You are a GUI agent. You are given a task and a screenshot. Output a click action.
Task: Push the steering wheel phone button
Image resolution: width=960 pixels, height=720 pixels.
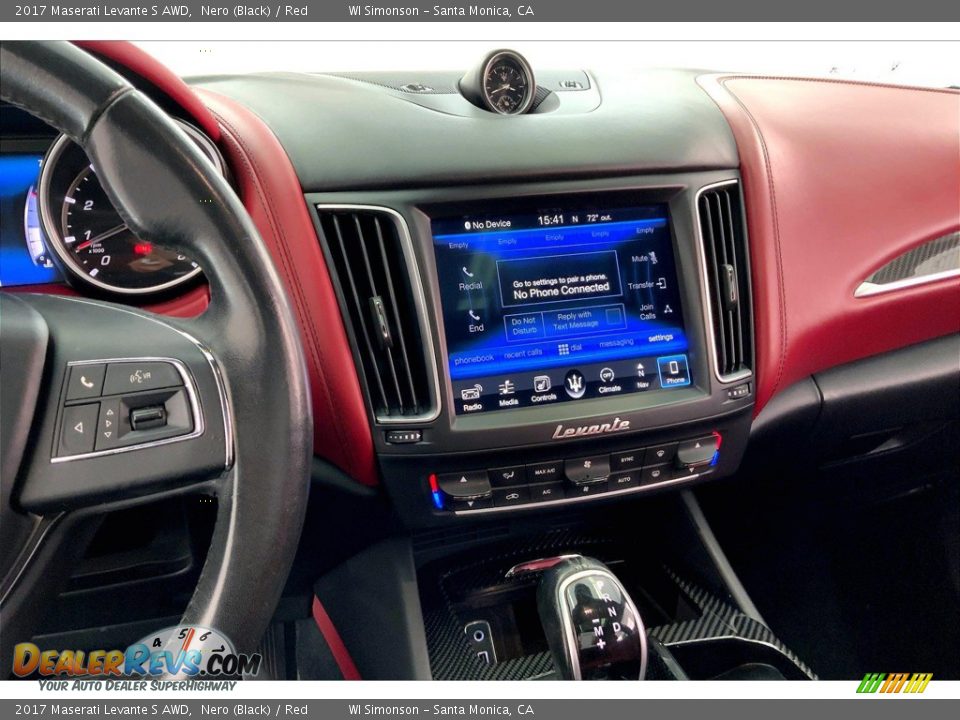(x=86, y=381)
